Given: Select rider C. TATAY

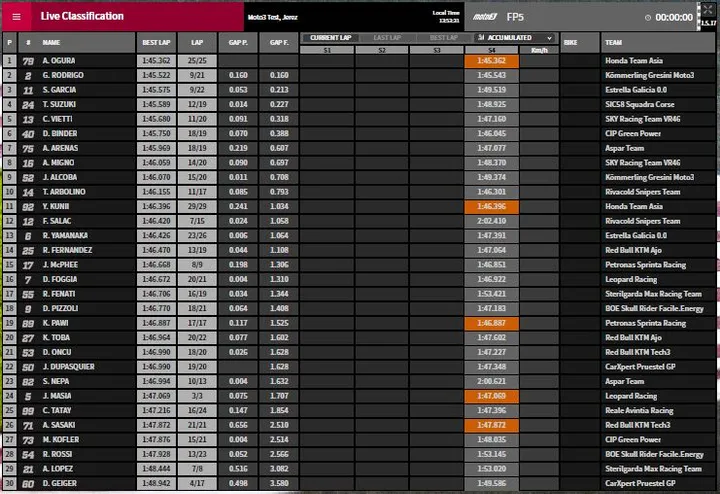Looking at the screenshot, I should click(x=57, y=410).
